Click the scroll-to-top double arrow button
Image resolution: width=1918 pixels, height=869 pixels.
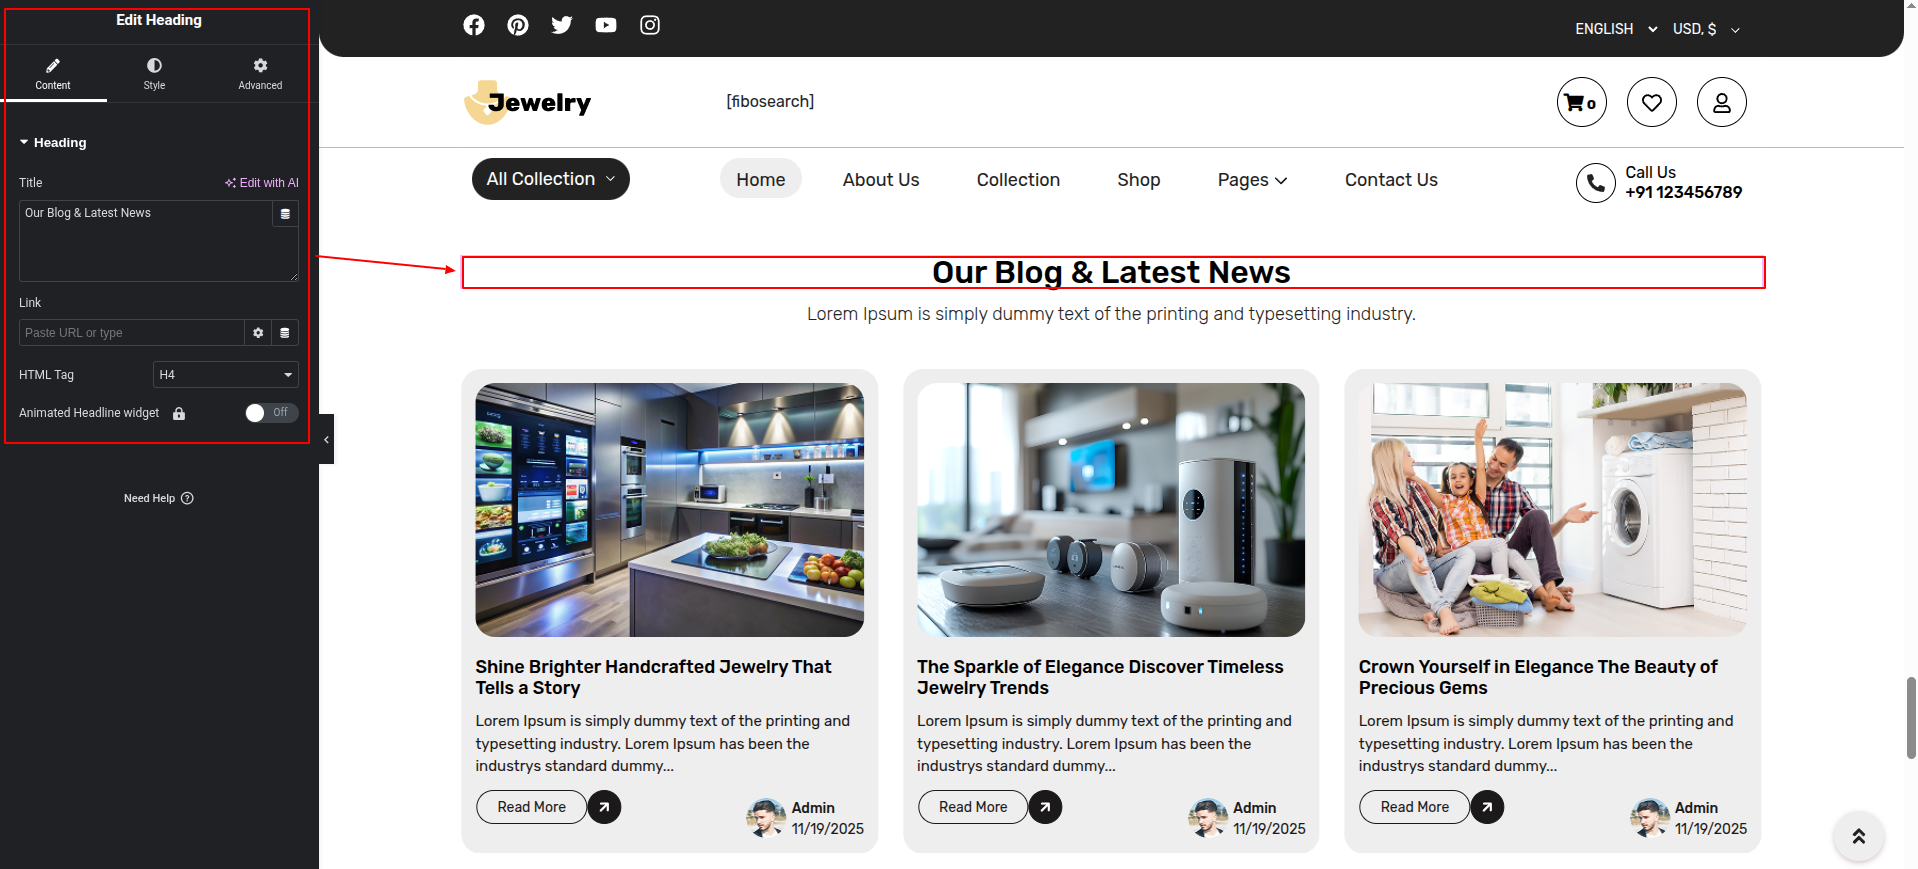(1858, 836)
